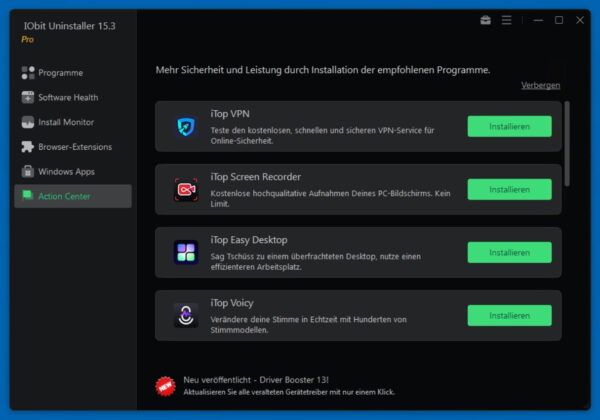Screen dimensions: 600x420
Task: Click the iTop Screen Recorder title
Action: [x=256, y=177]
